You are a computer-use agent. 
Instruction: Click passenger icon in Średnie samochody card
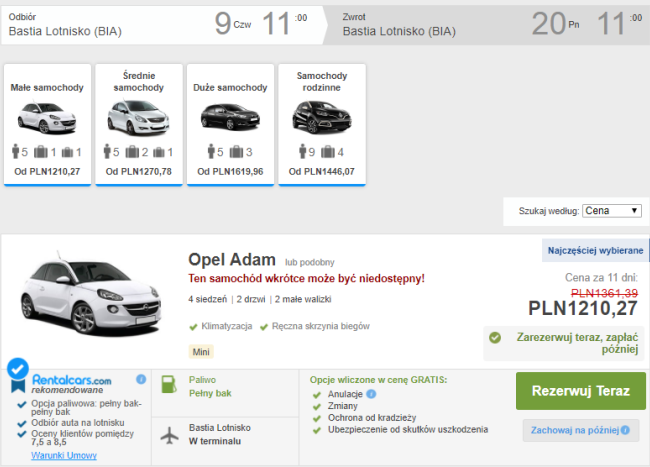coord(107,152)
